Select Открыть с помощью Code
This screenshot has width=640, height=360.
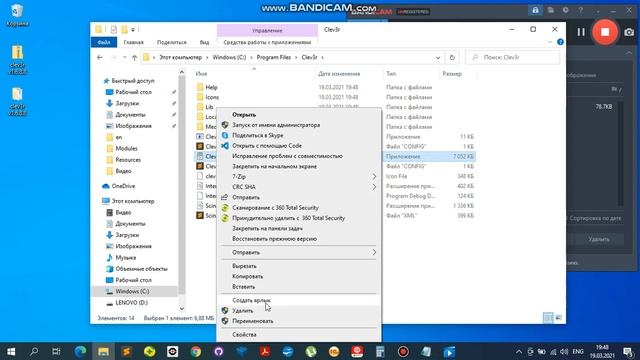pos(267,146)
